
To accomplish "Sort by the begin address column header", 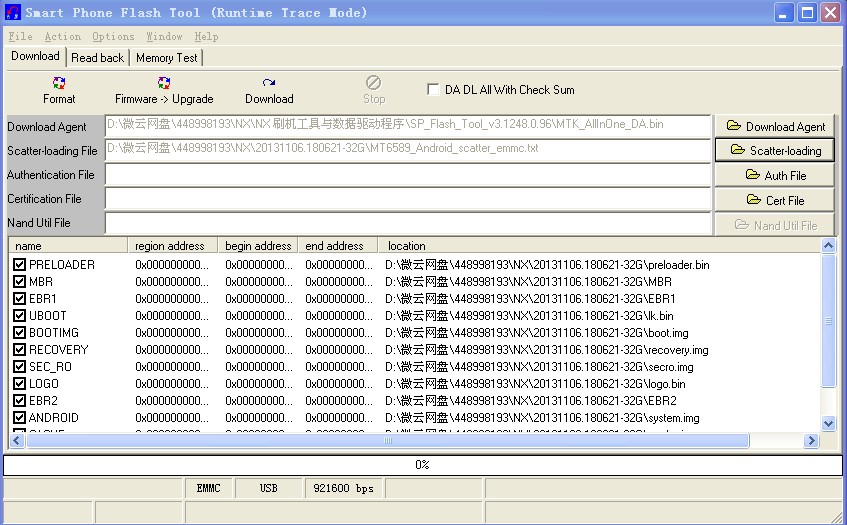I will pos(258,246).
